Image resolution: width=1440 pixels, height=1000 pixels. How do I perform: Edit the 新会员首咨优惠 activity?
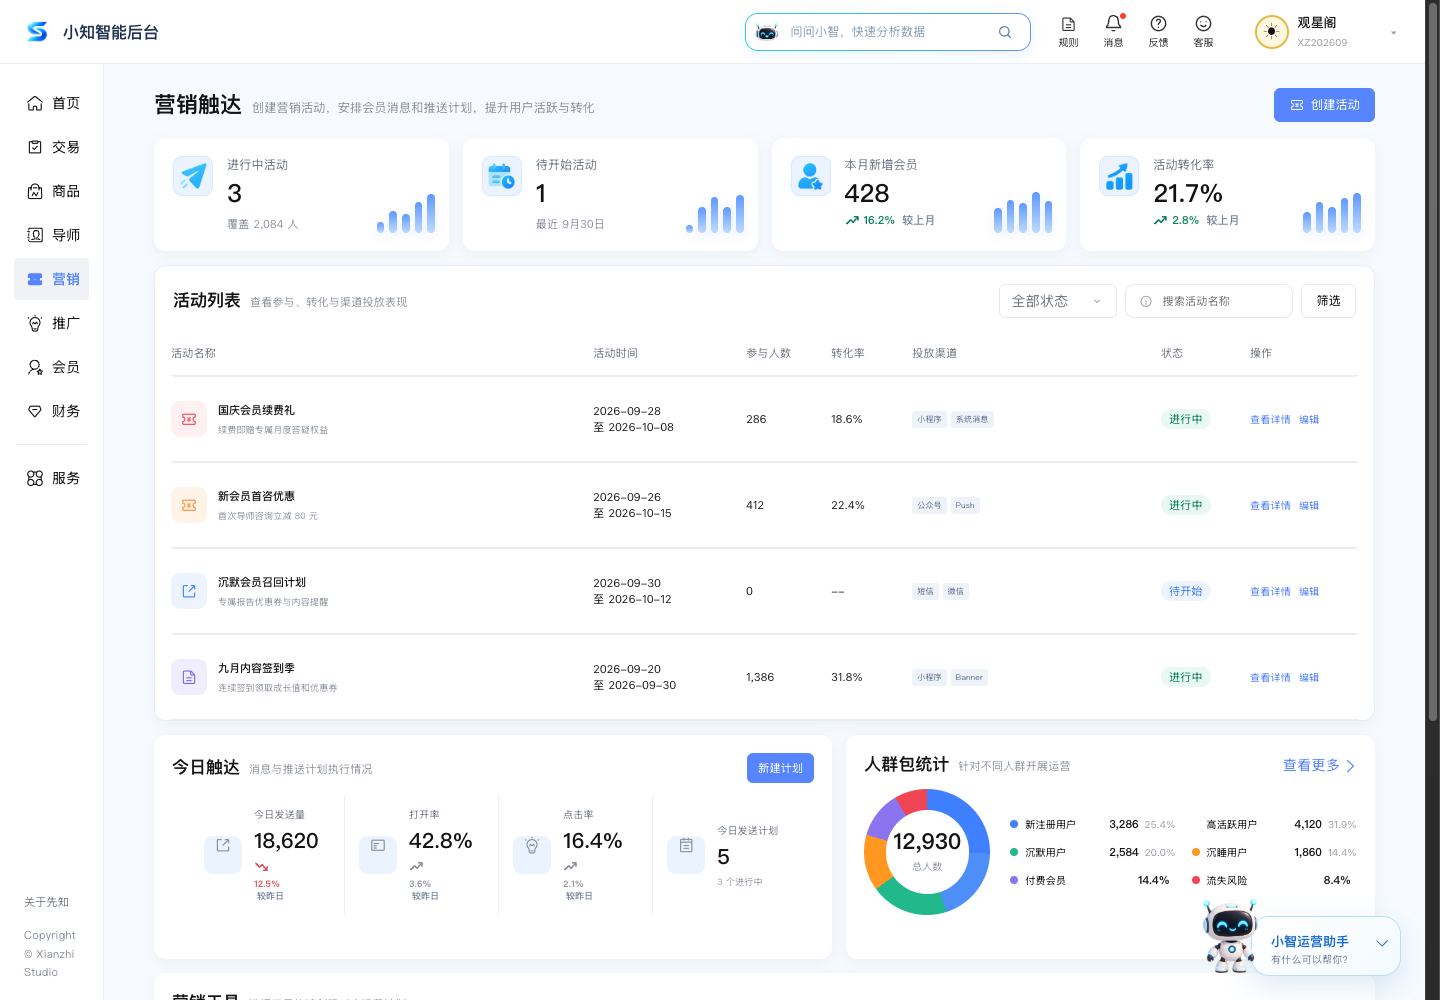click(1309, 506)
